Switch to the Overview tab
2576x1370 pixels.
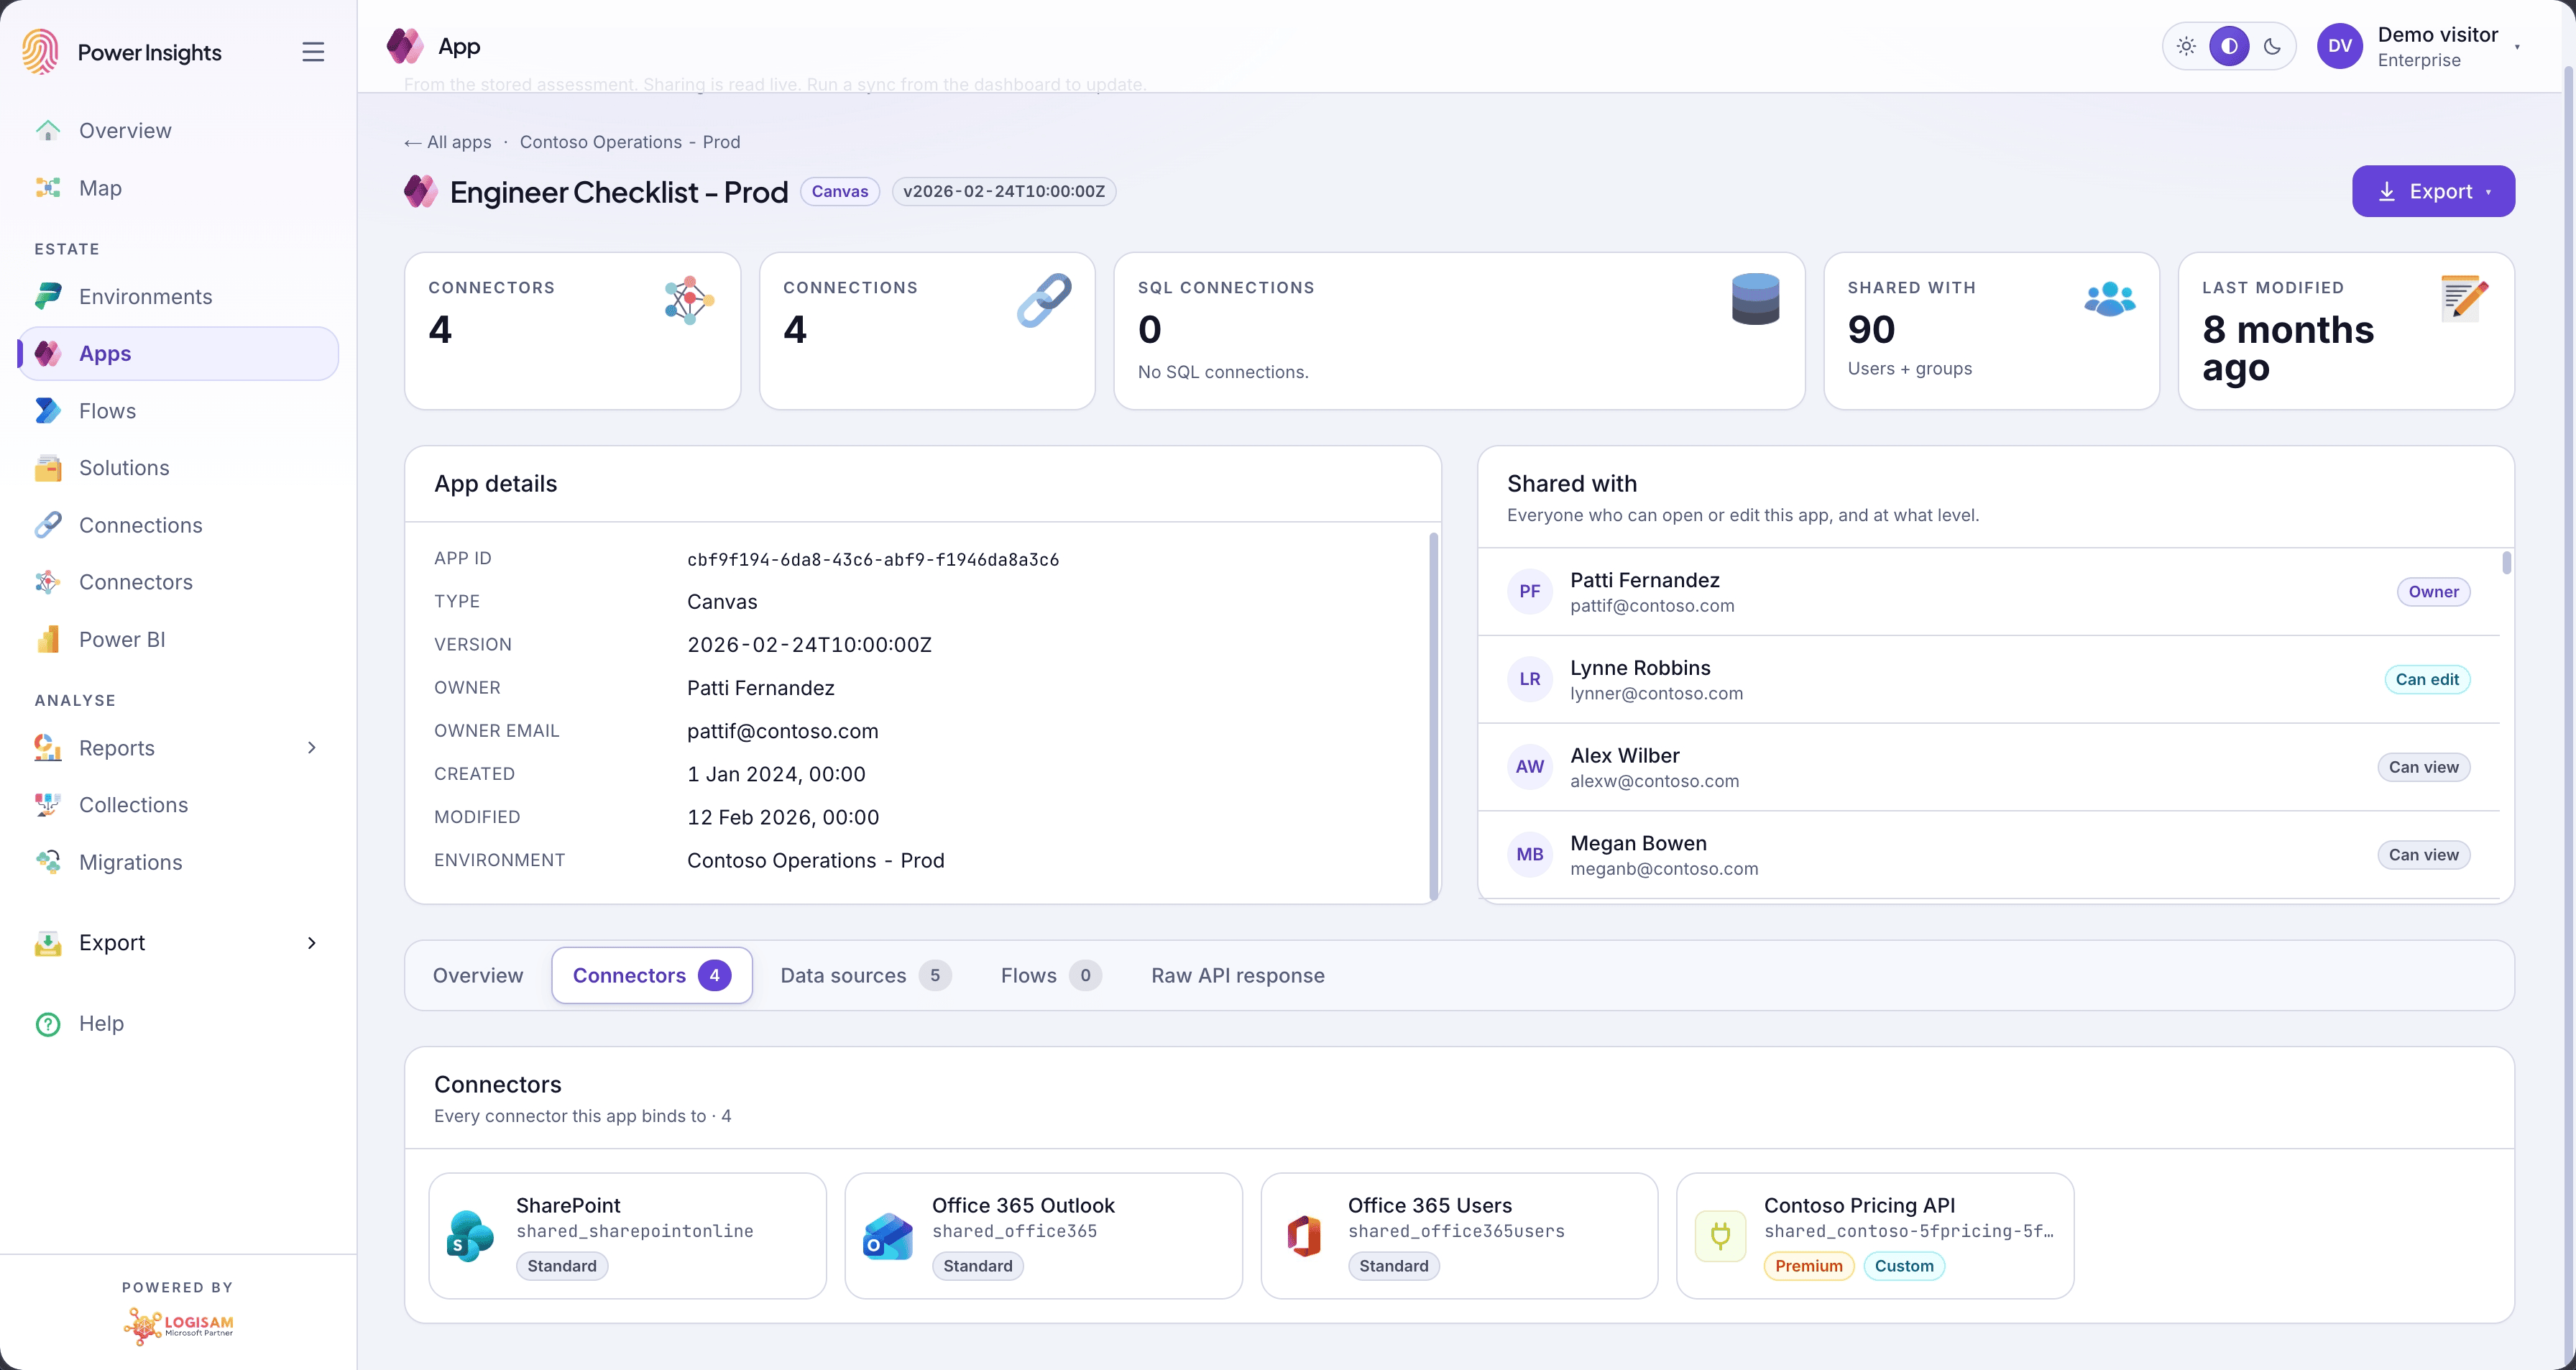tap(478, 976)
